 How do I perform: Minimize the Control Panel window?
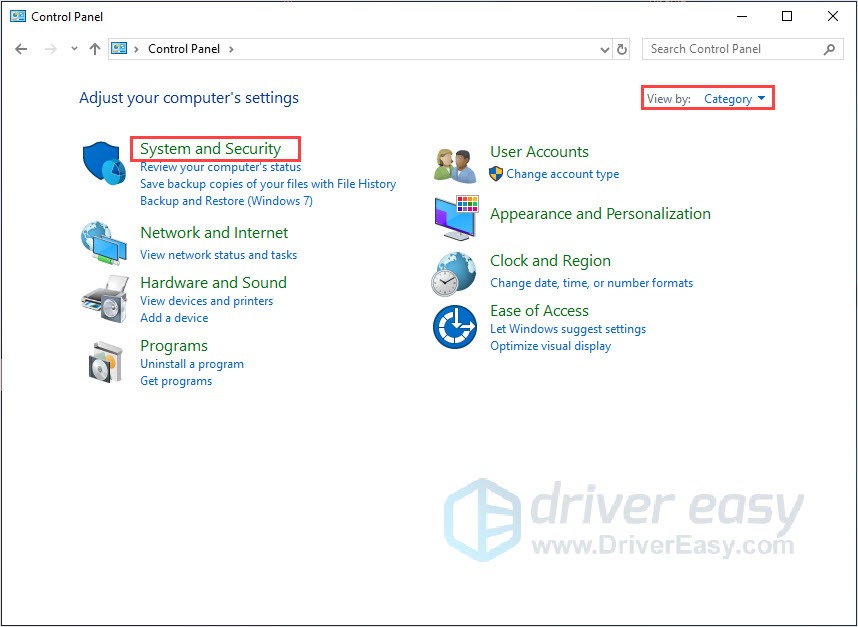(x=742, y=16)
